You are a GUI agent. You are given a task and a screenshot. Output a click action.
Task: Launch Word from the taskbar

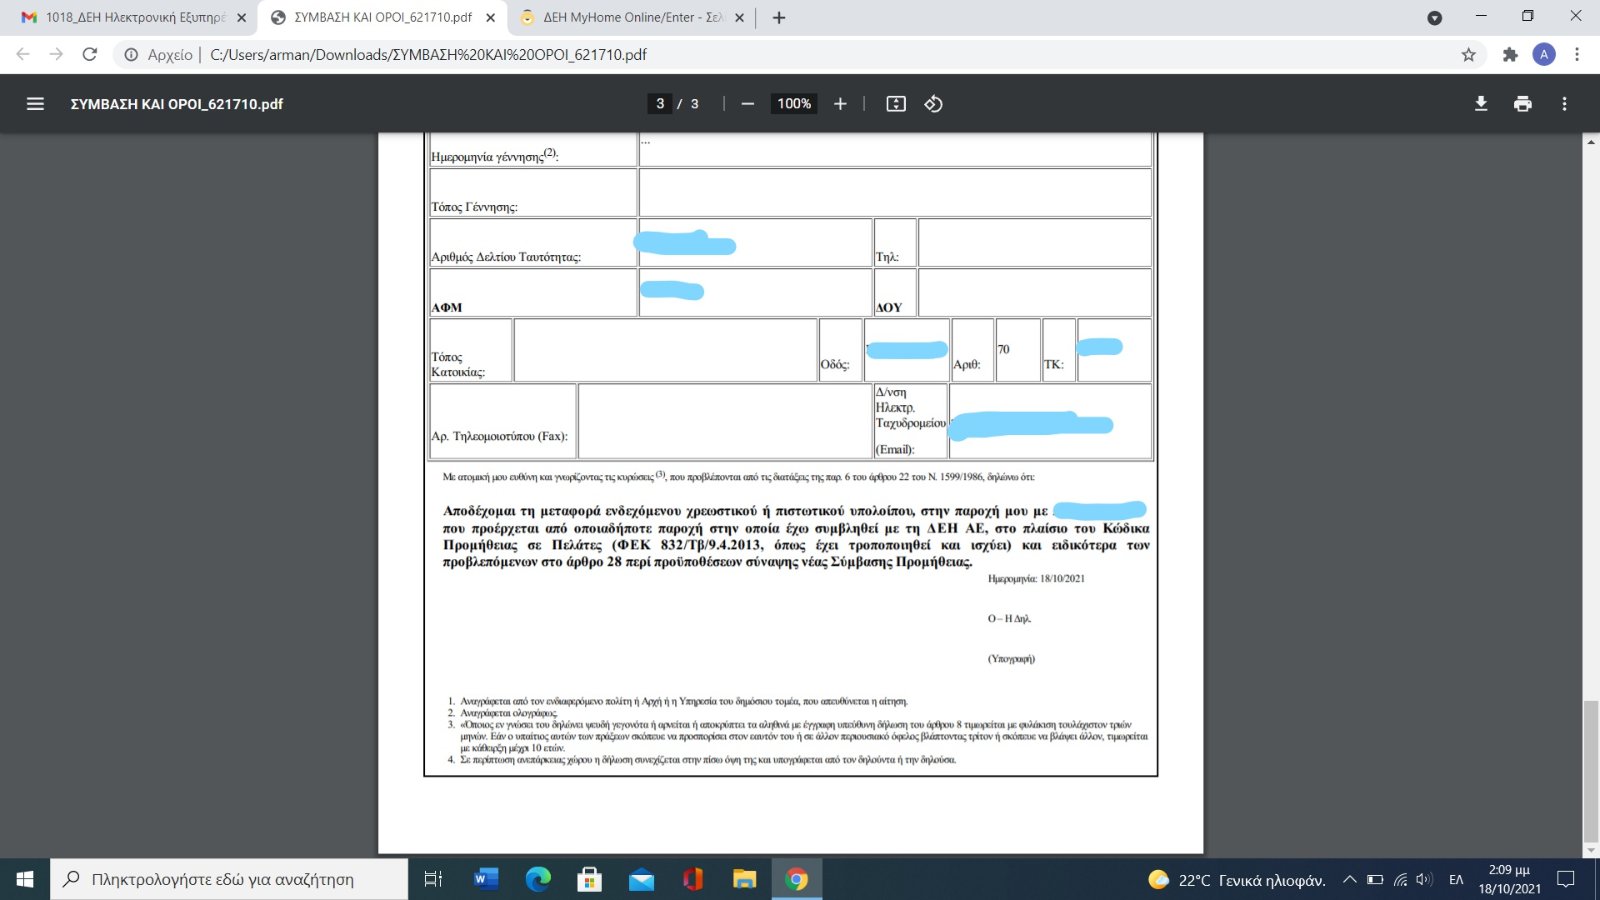(x=486, y=879)
